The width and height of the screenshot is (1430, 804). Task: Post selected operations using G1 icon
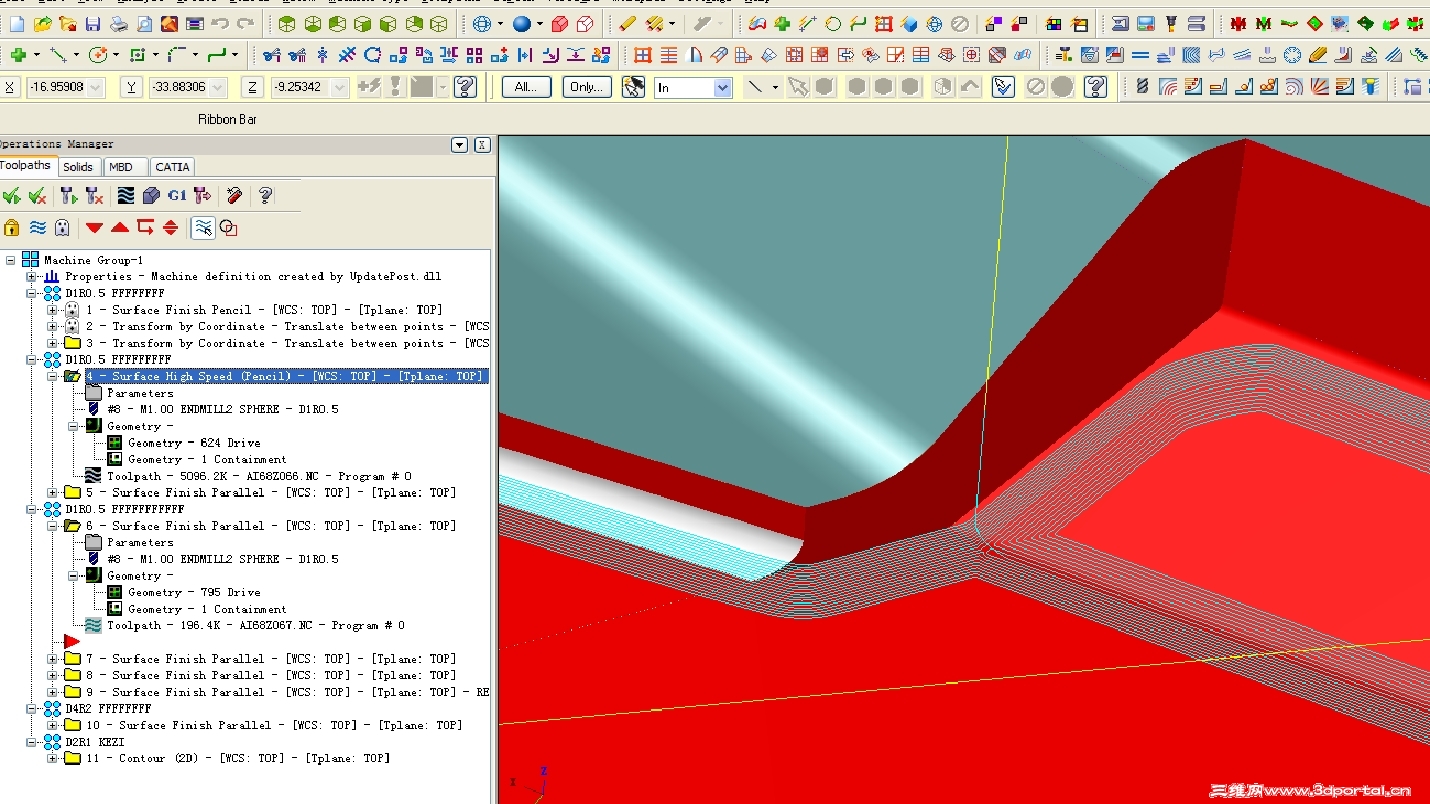click(x=177, y=195)
